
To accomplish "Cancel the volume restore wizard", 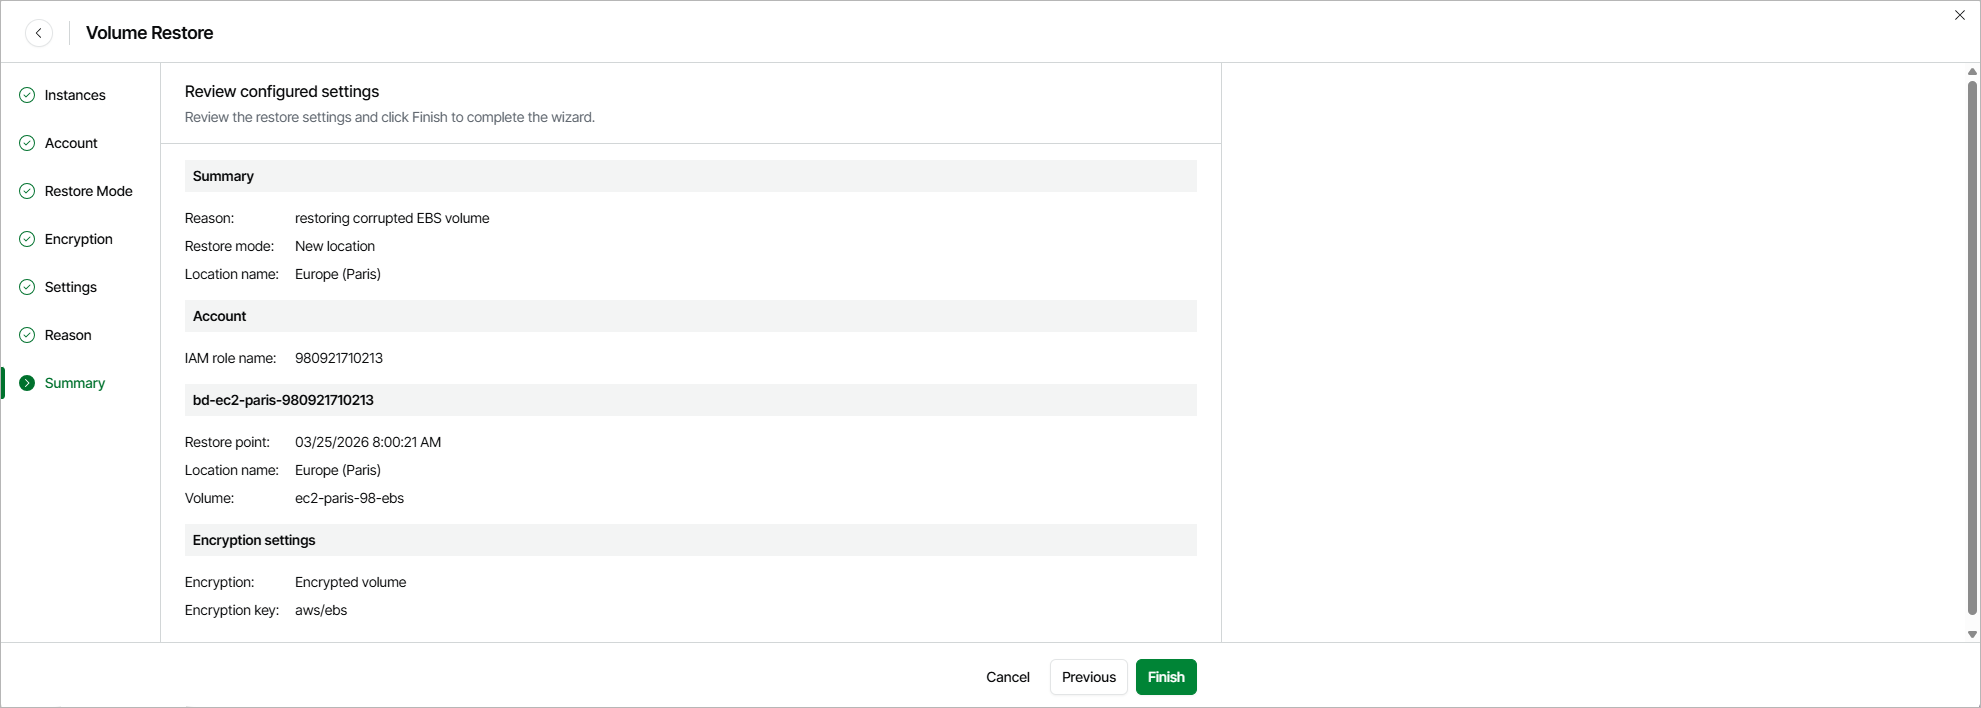I will pos(1007,677).
